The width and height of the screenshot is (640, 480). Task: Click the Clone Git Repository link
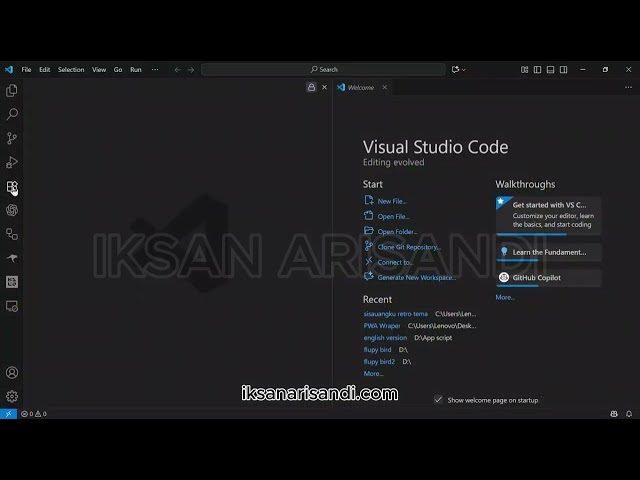click(x=408, y=247)
